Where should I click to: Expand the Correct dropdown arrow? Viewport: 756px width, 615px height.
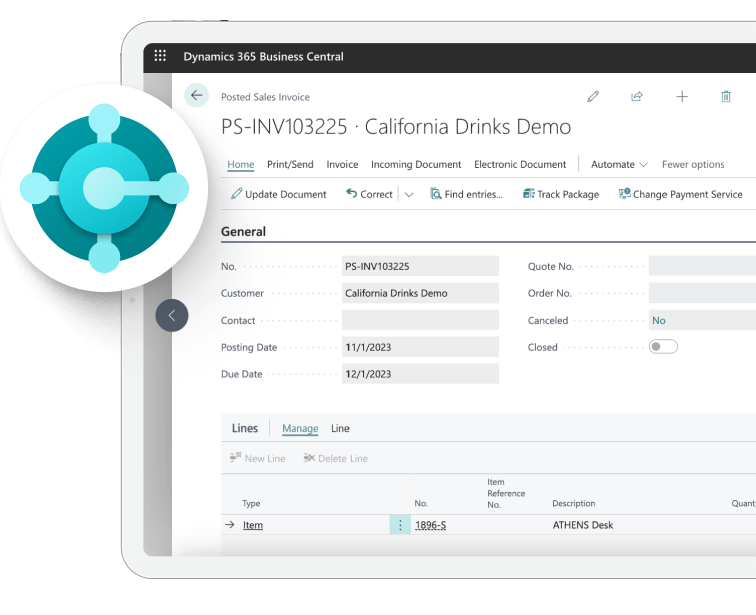(x=409, y=195)
